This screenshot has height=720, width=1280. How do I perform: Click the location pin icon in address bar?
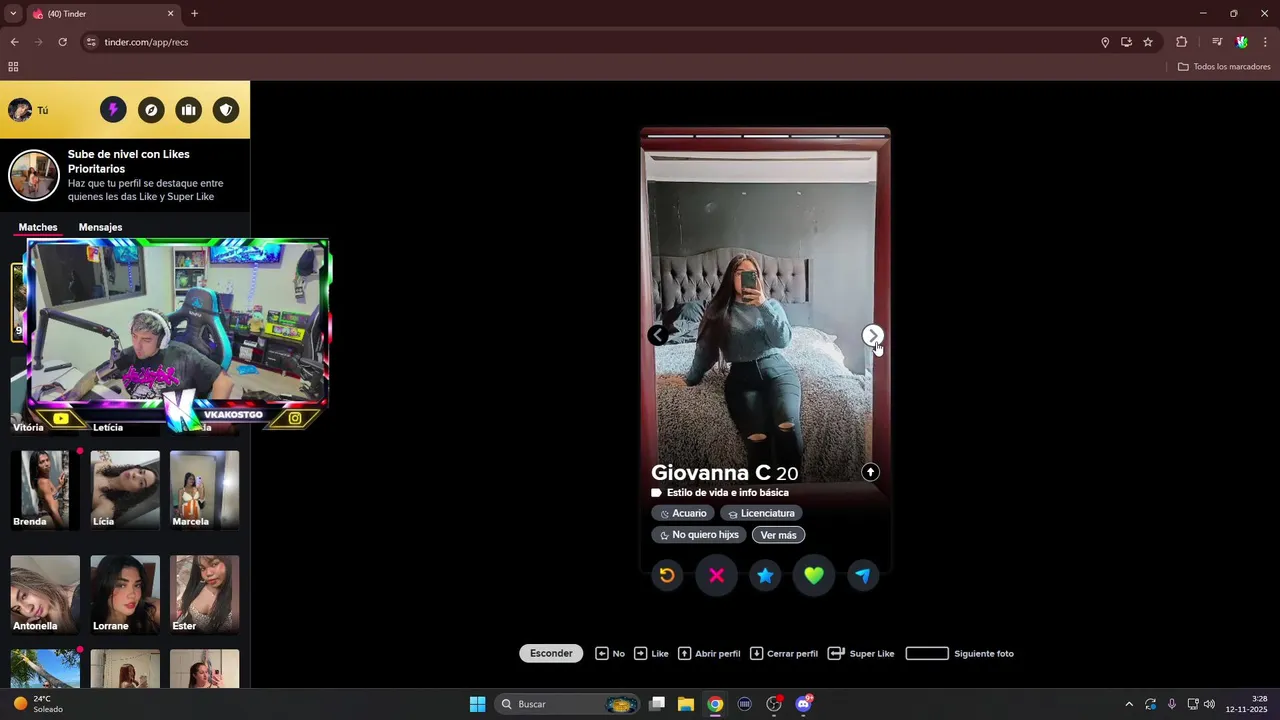point(1105,42)
